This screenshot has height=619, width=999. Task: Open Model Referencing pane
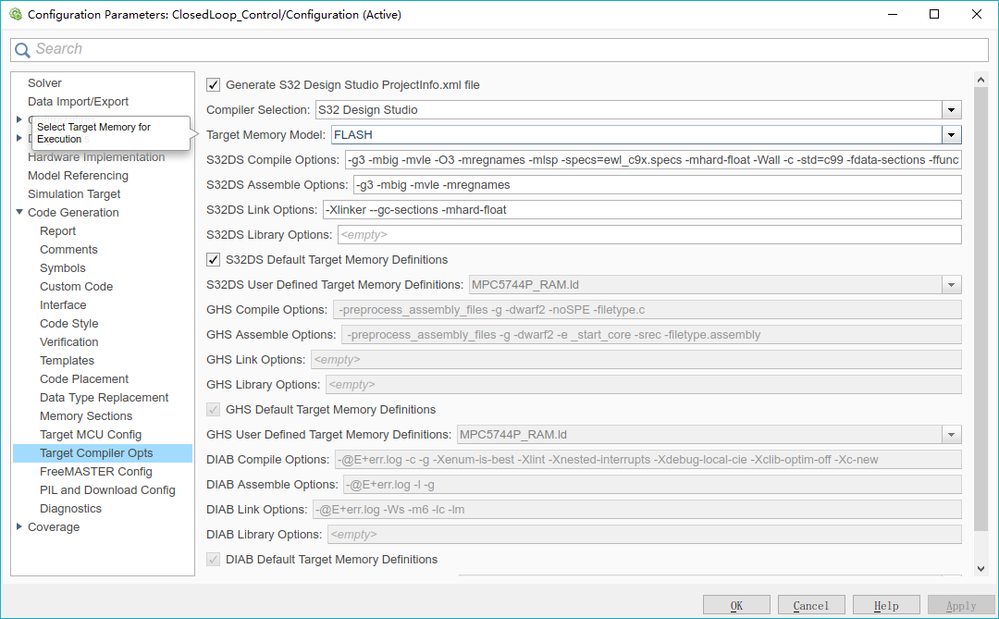(x=78, y=175)
